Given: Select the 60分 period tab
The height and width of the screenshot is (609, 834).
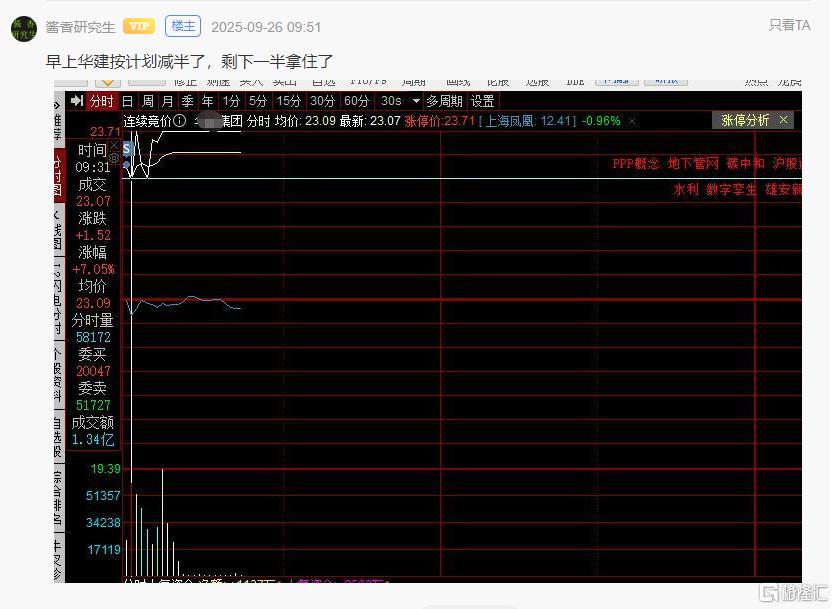Looking at the screenshot, I should coord(357,101).
